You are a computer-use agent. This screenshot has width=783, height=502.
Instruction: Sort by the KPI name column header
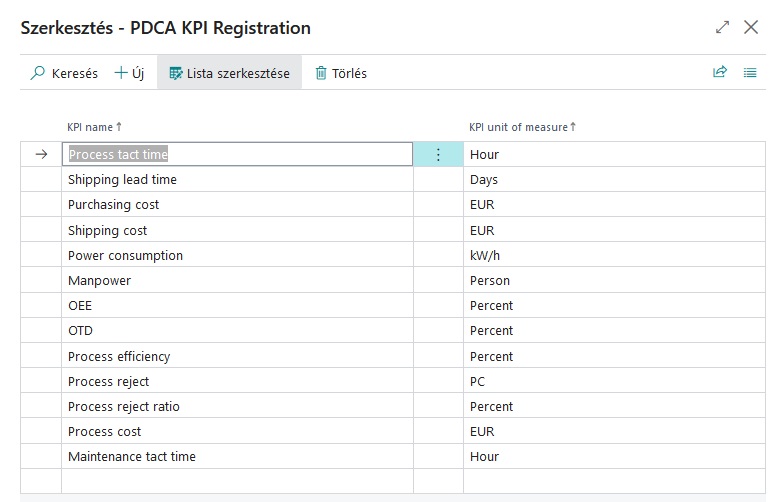(x=94, y=127)
